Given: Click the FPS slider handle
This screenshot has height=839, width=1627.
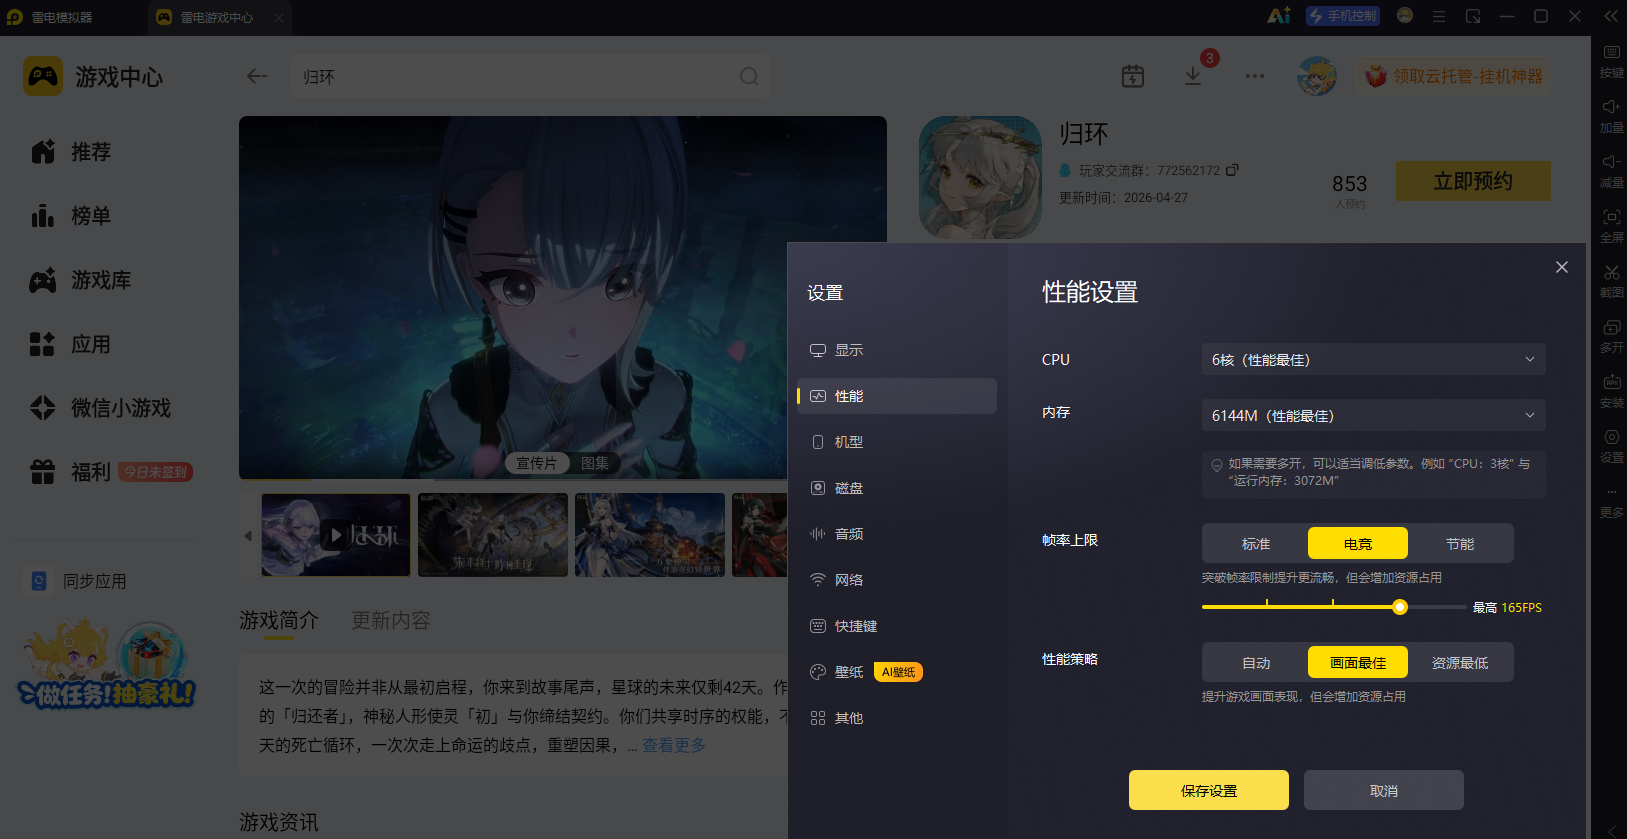Looking at the screenshot, I should tap(1400, 607).
